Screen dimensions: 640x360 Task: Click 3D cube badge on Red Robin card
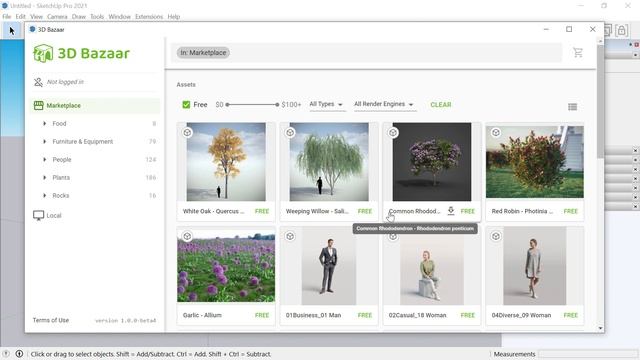496,133
